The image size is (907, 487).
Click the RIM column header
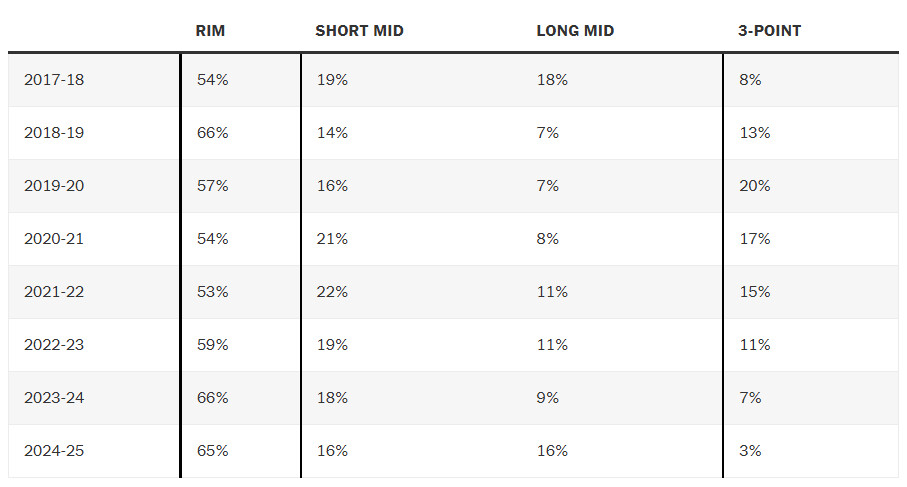(x=211, y=31)
